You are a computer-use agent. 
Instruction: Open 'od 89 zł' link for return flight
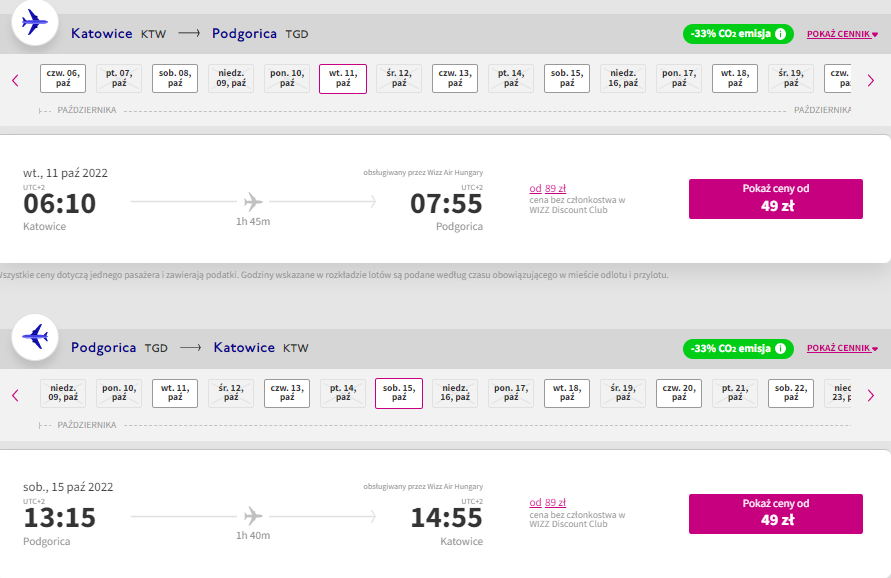pos(548,503)
